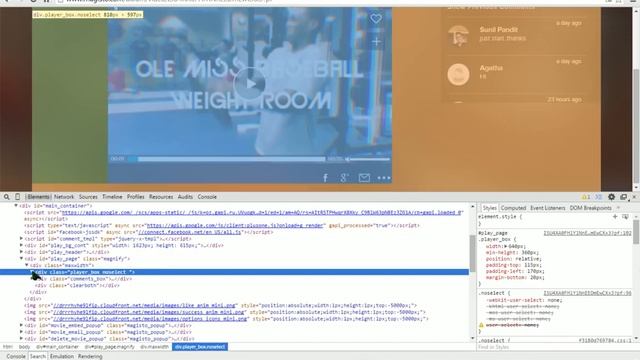Share the video with the Google Plus icon
This screenshot has height=360, width=640.
pyautogui.click(x=344, y=178)
